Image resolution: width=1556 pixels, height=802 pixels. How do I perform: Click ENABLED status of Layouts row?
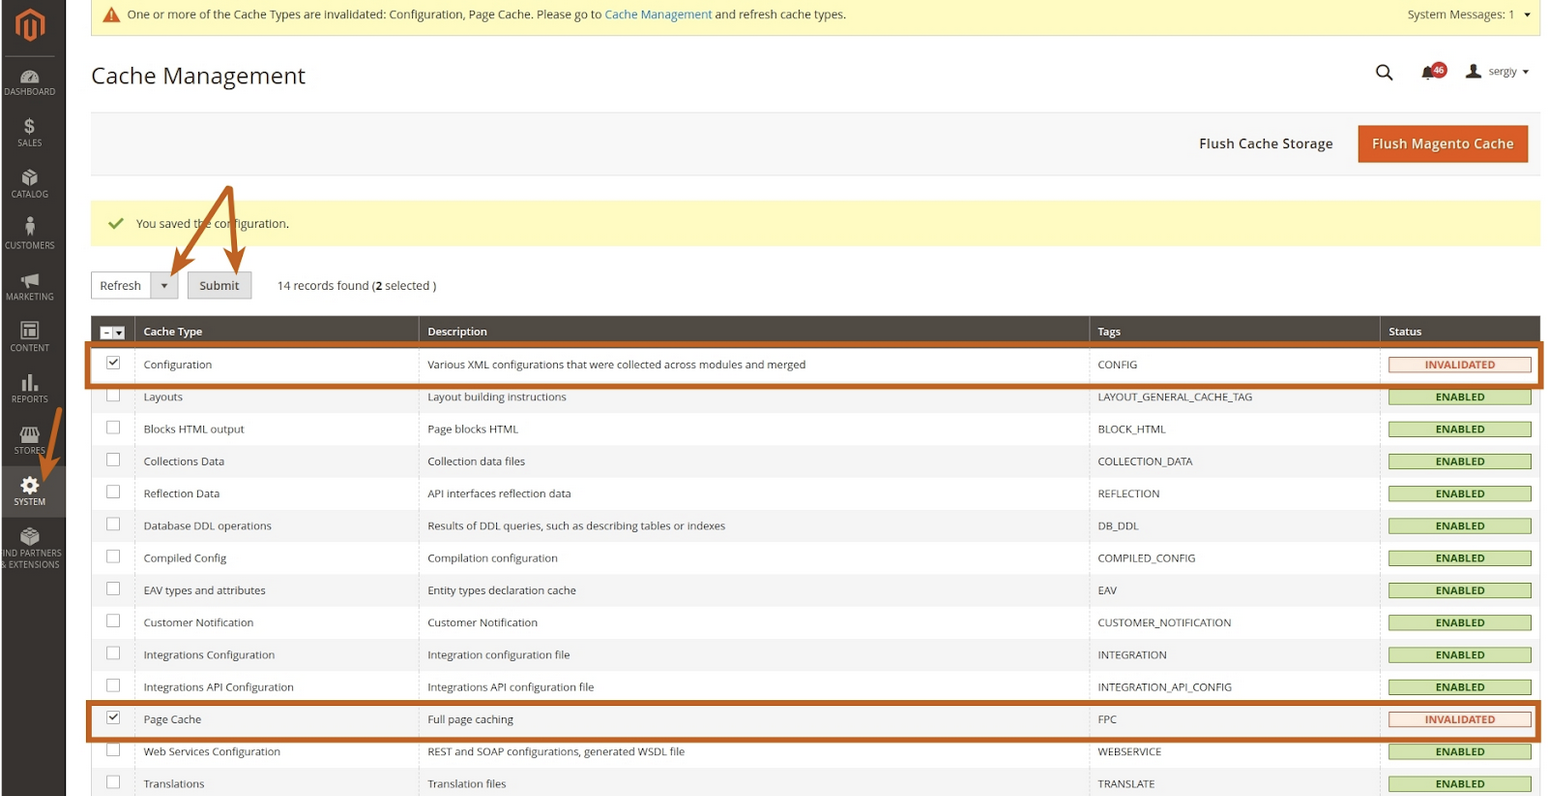click(x=1460, y=397)
